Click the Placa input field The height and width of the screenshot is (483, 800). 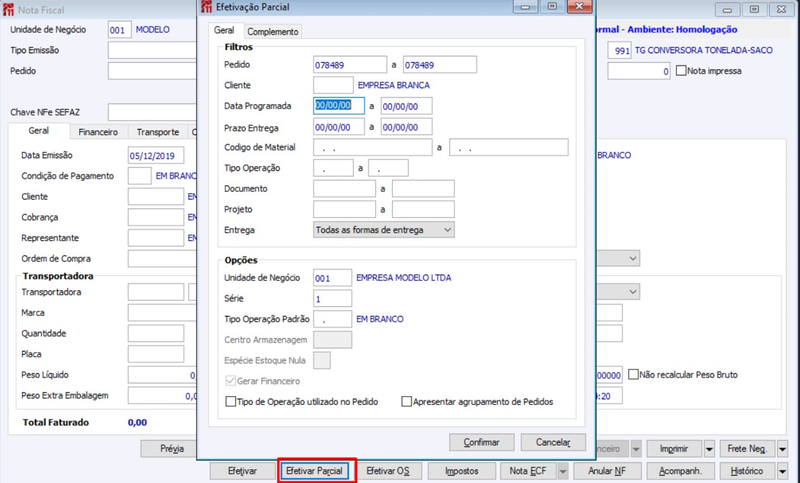pos(156,354)
